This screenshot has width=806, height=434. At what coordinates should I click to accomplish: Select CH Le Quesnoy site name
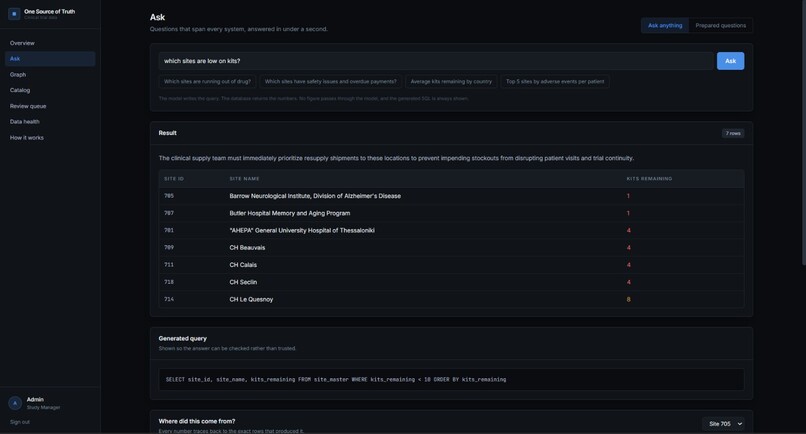pos(251,299)
